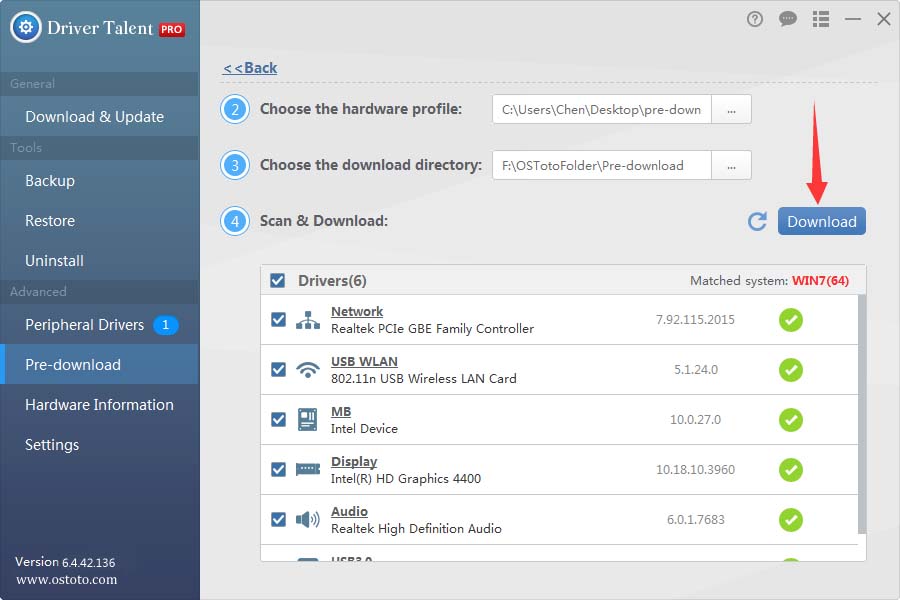
Task: Click USB WLAN version 5.1.24.0
Action: point(696,370)
